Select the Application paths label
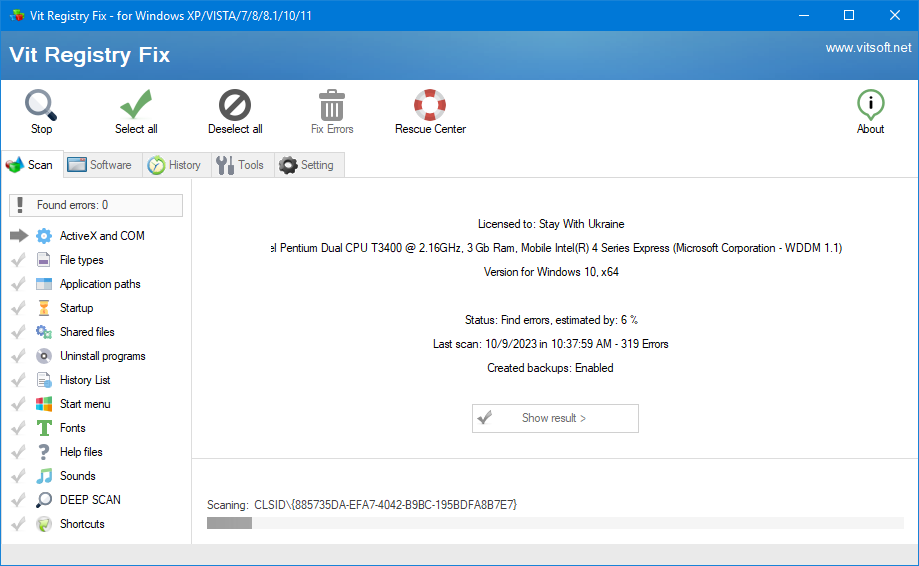The image size is (919, 566). click(x=100, y=284)
